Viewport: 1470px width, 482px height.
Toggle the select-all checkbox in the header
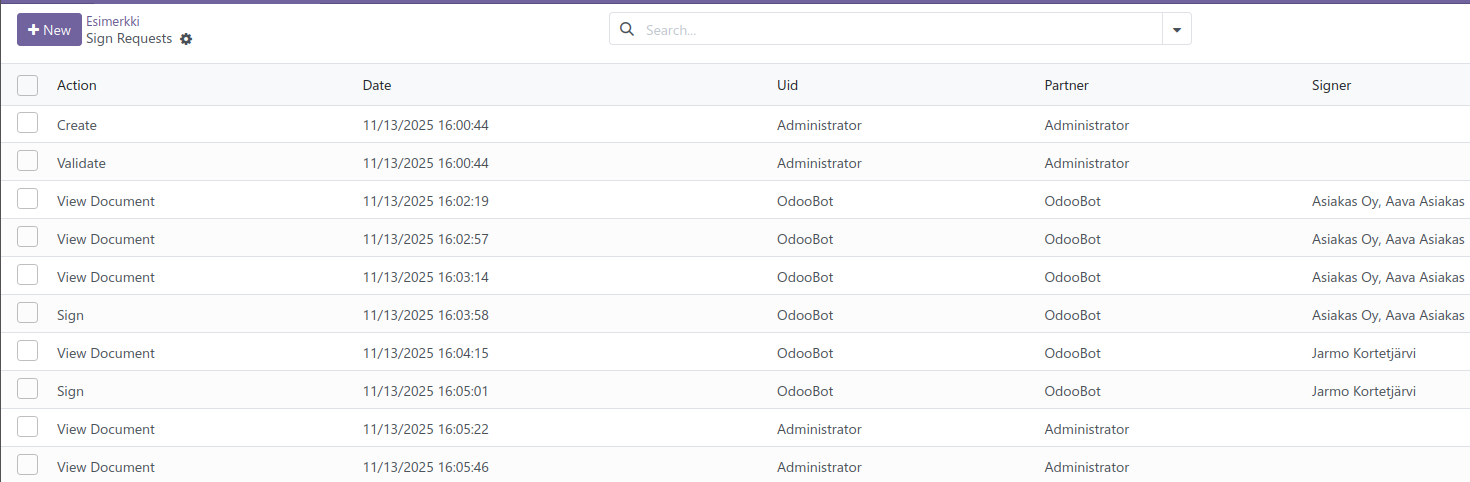tap(28, 86)
